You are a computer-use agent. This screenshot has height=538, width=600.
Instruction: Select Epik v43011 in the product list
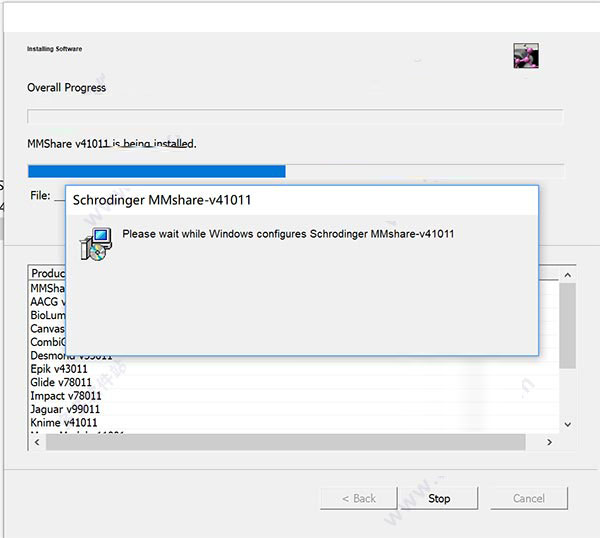[x=59, y=369]
